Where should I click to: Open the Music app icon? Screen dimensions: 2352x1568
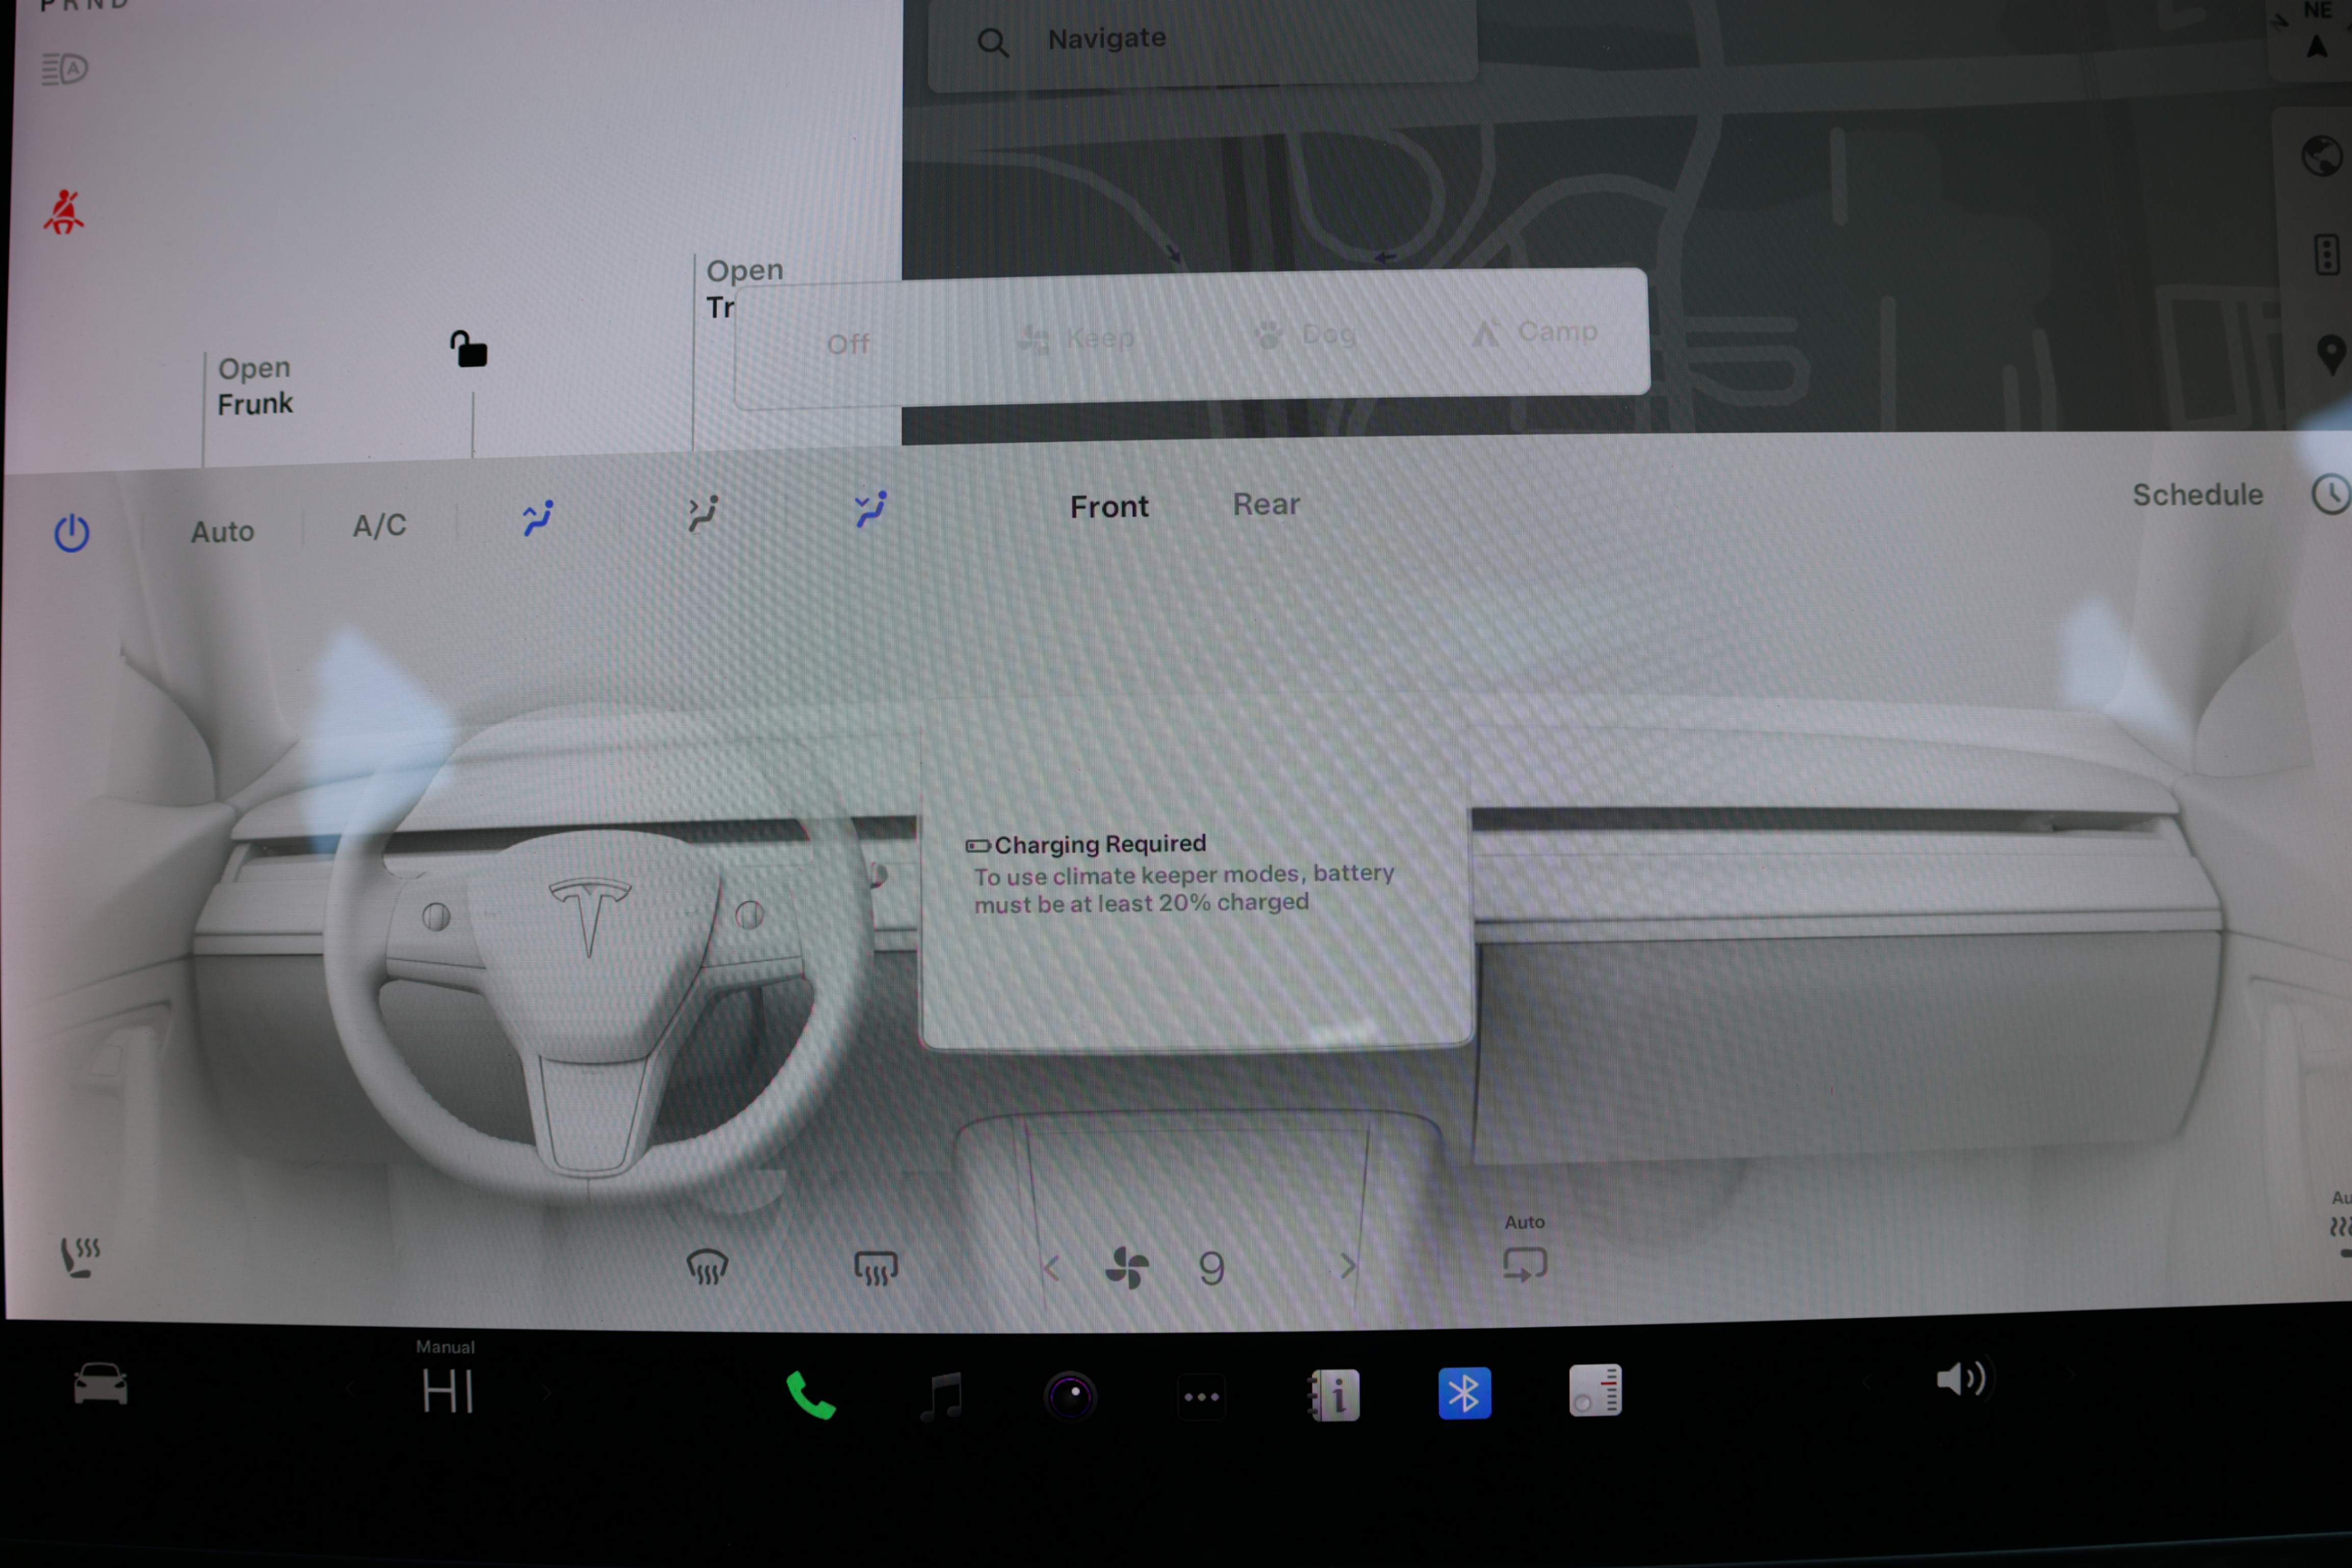(941, 1395)
